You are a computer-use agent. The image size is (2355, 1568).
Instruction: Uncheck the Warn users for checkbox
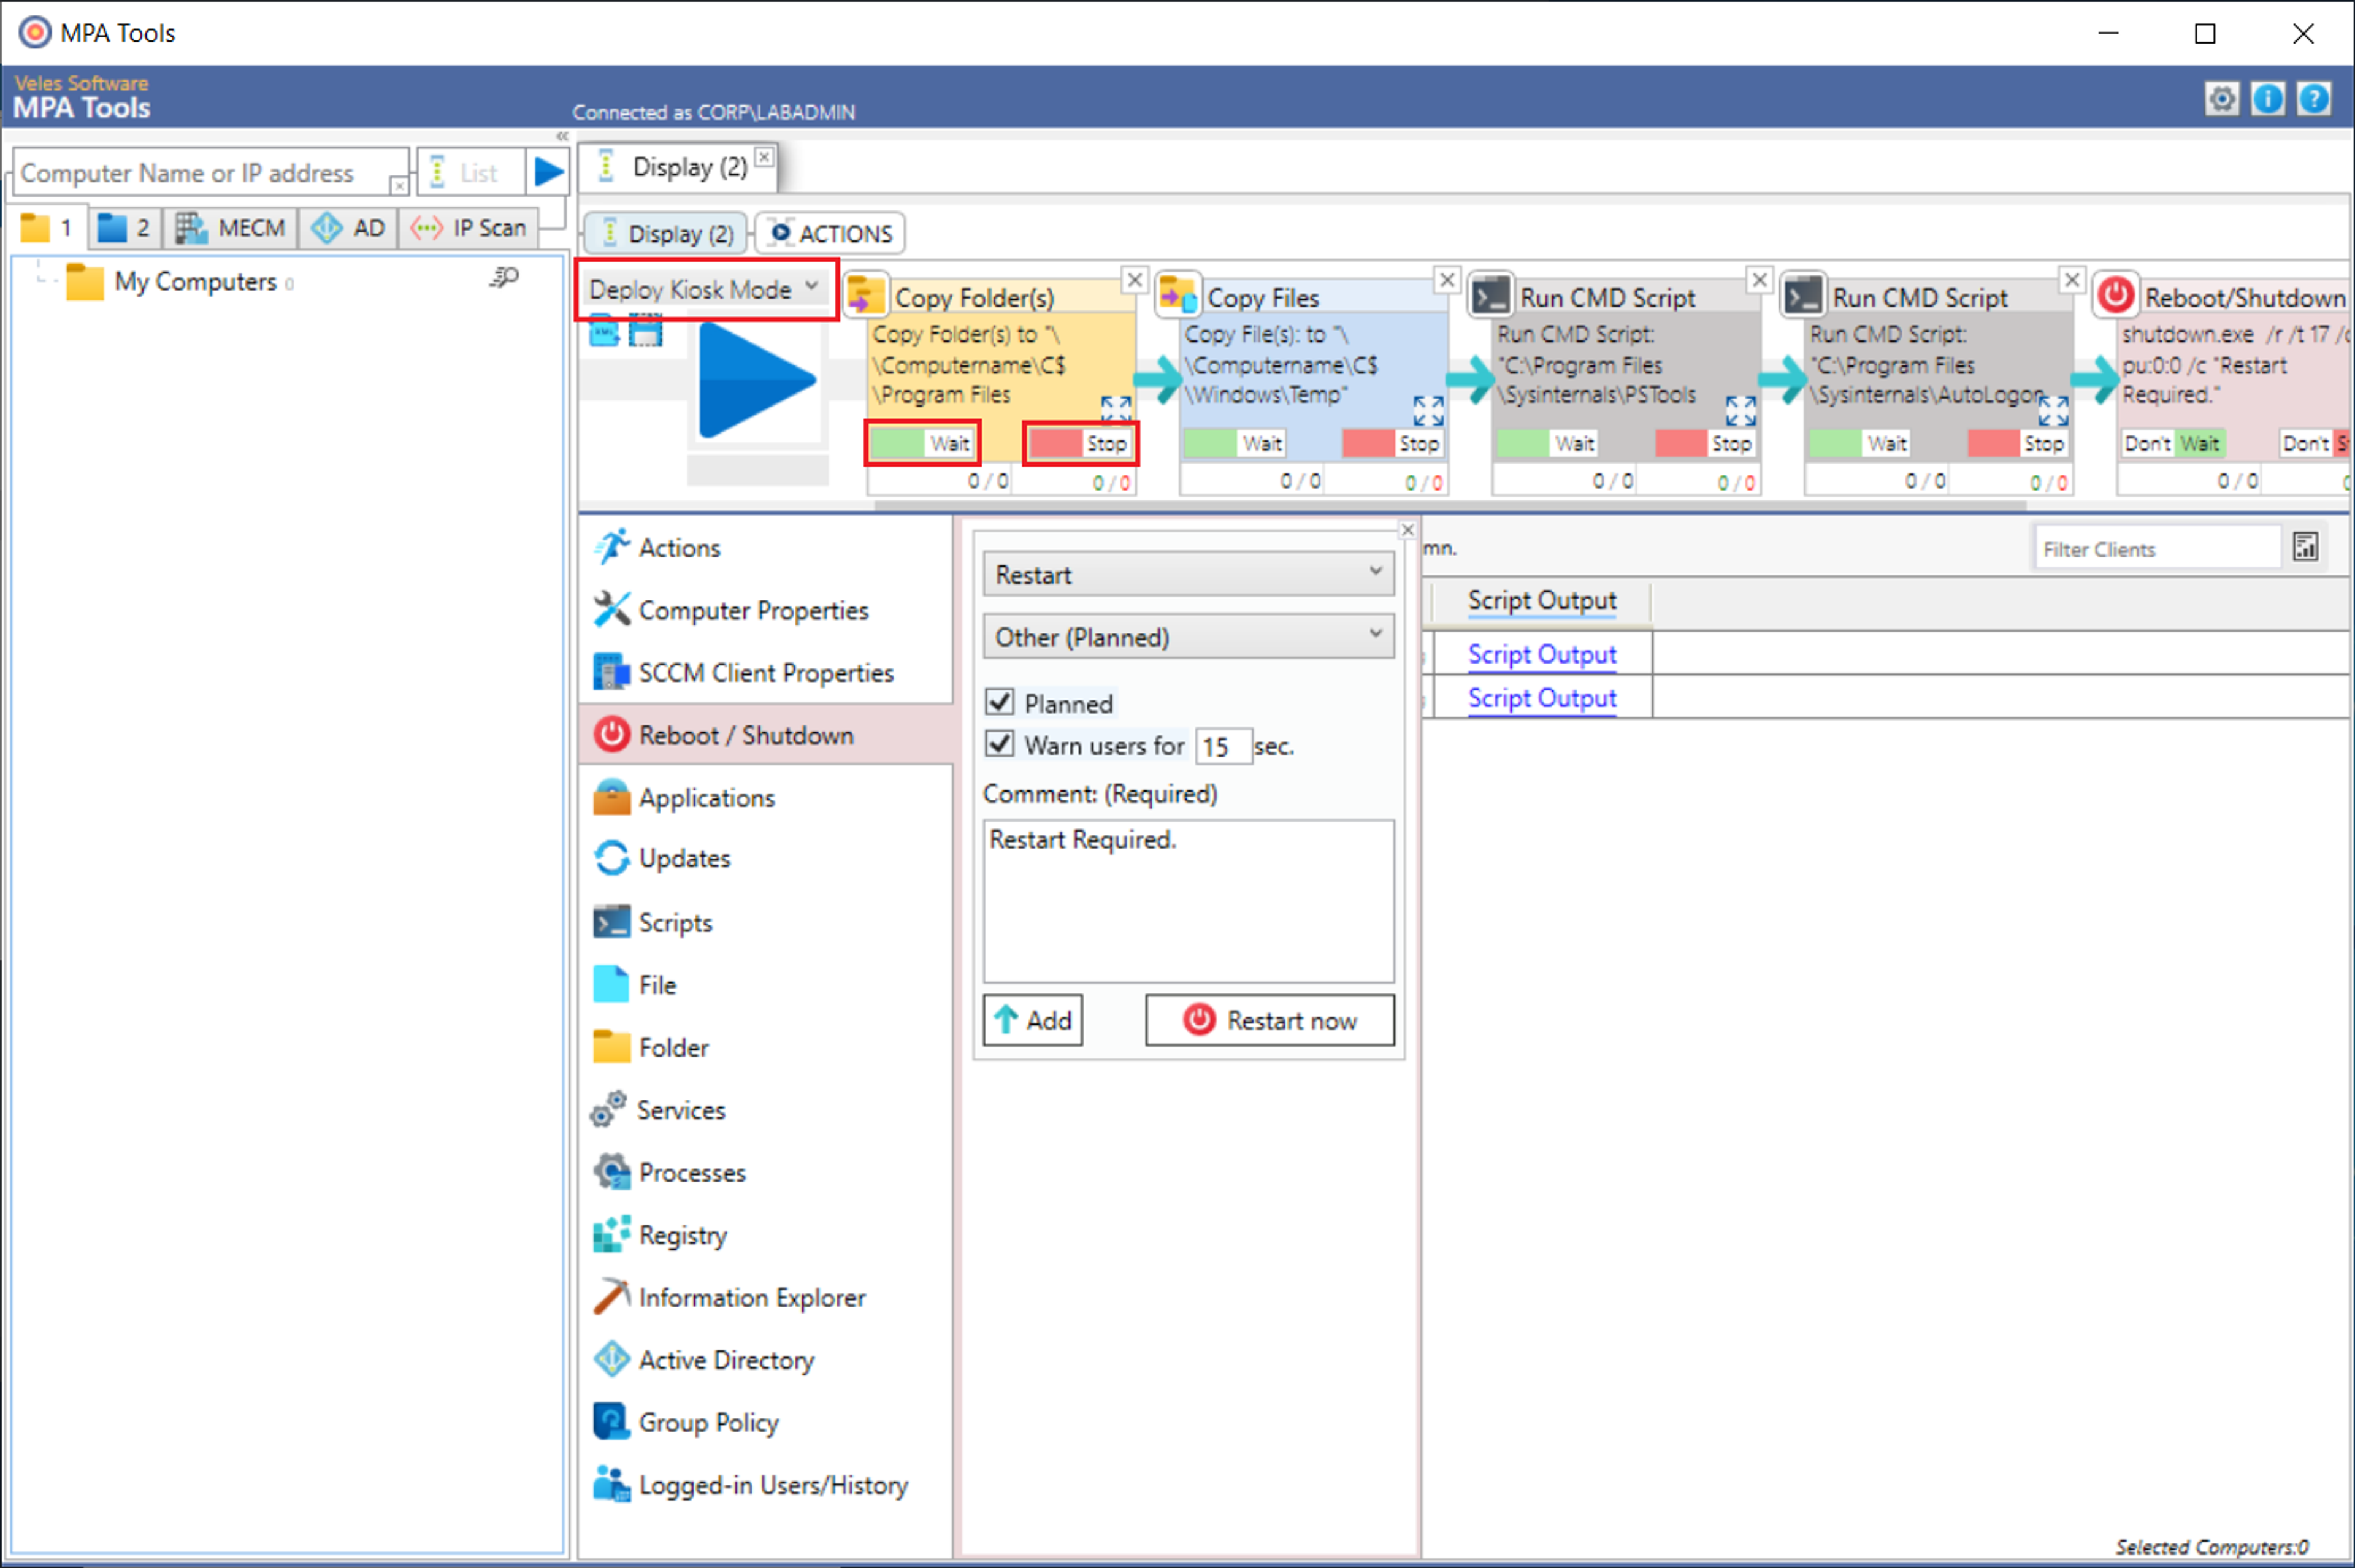(999, 744)
